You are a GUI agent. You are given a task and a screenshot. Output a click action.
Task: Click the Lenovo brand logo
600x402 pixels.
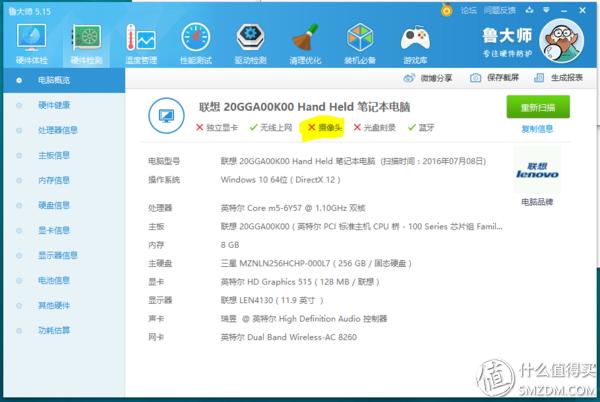click(537, 171)
